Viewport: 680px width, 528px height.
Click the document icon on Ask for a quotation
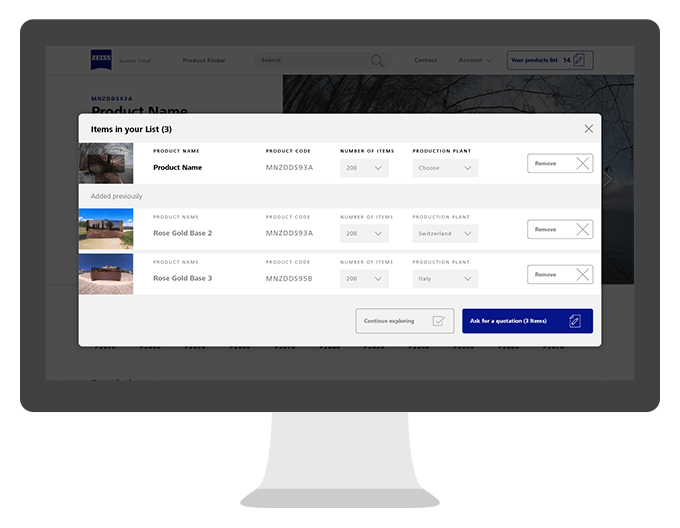tap(575, 321)
